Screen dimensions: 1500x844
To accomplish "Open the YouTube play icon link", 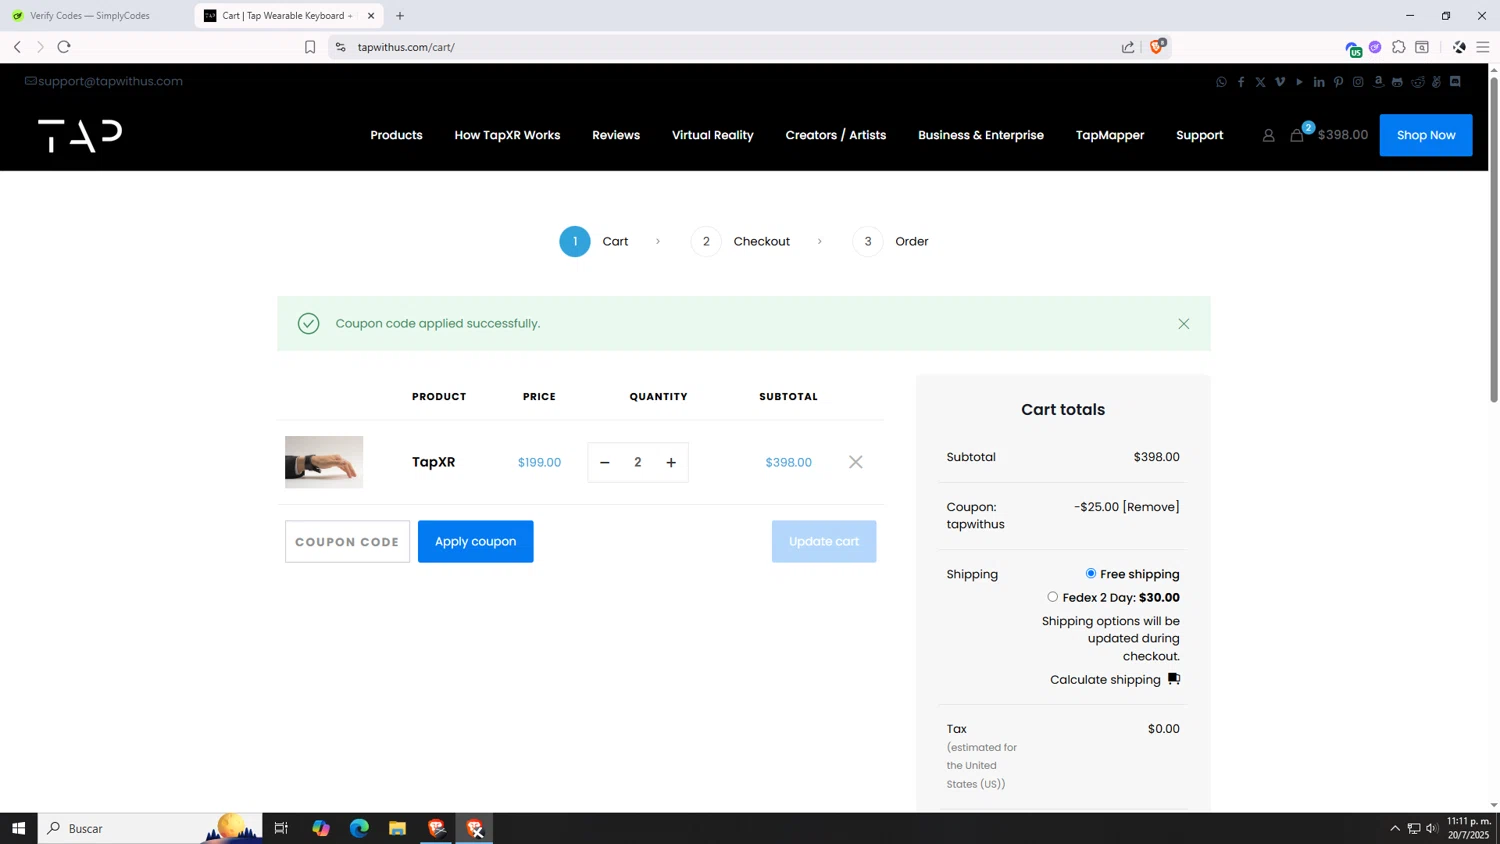I will 1299,82.
